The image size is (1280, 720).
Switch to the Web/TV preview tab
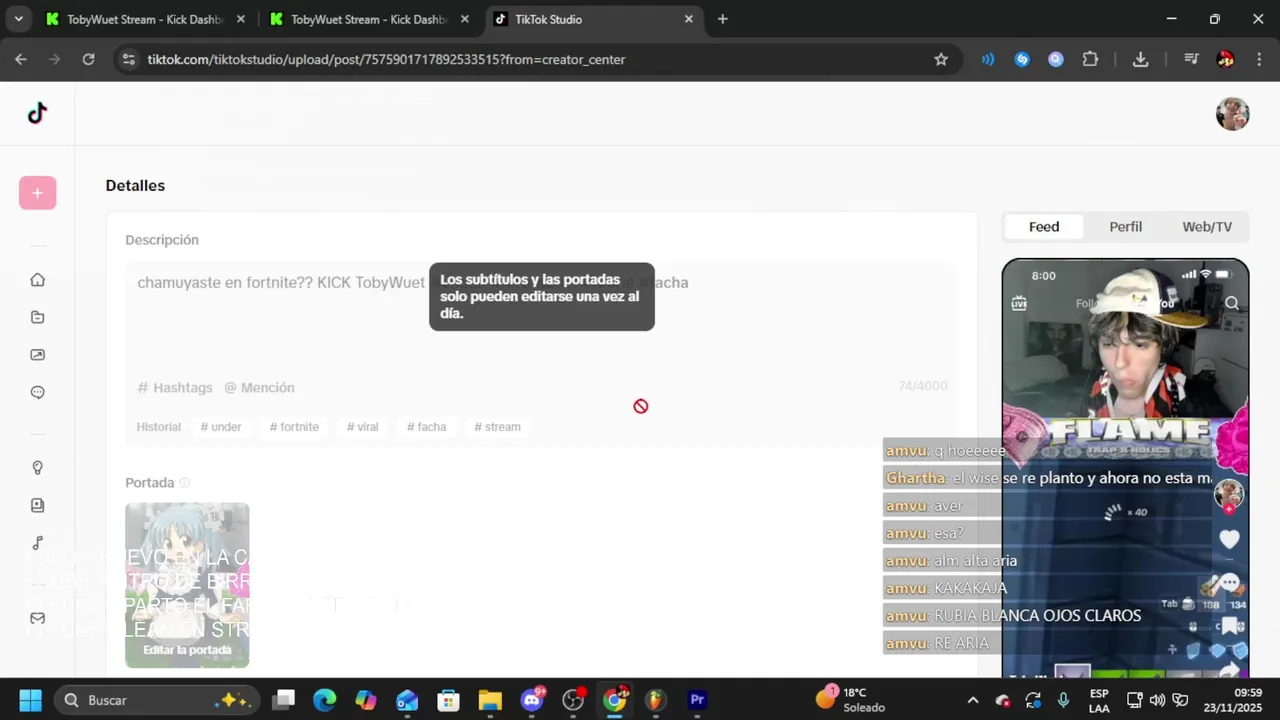tap(1207, 227)
